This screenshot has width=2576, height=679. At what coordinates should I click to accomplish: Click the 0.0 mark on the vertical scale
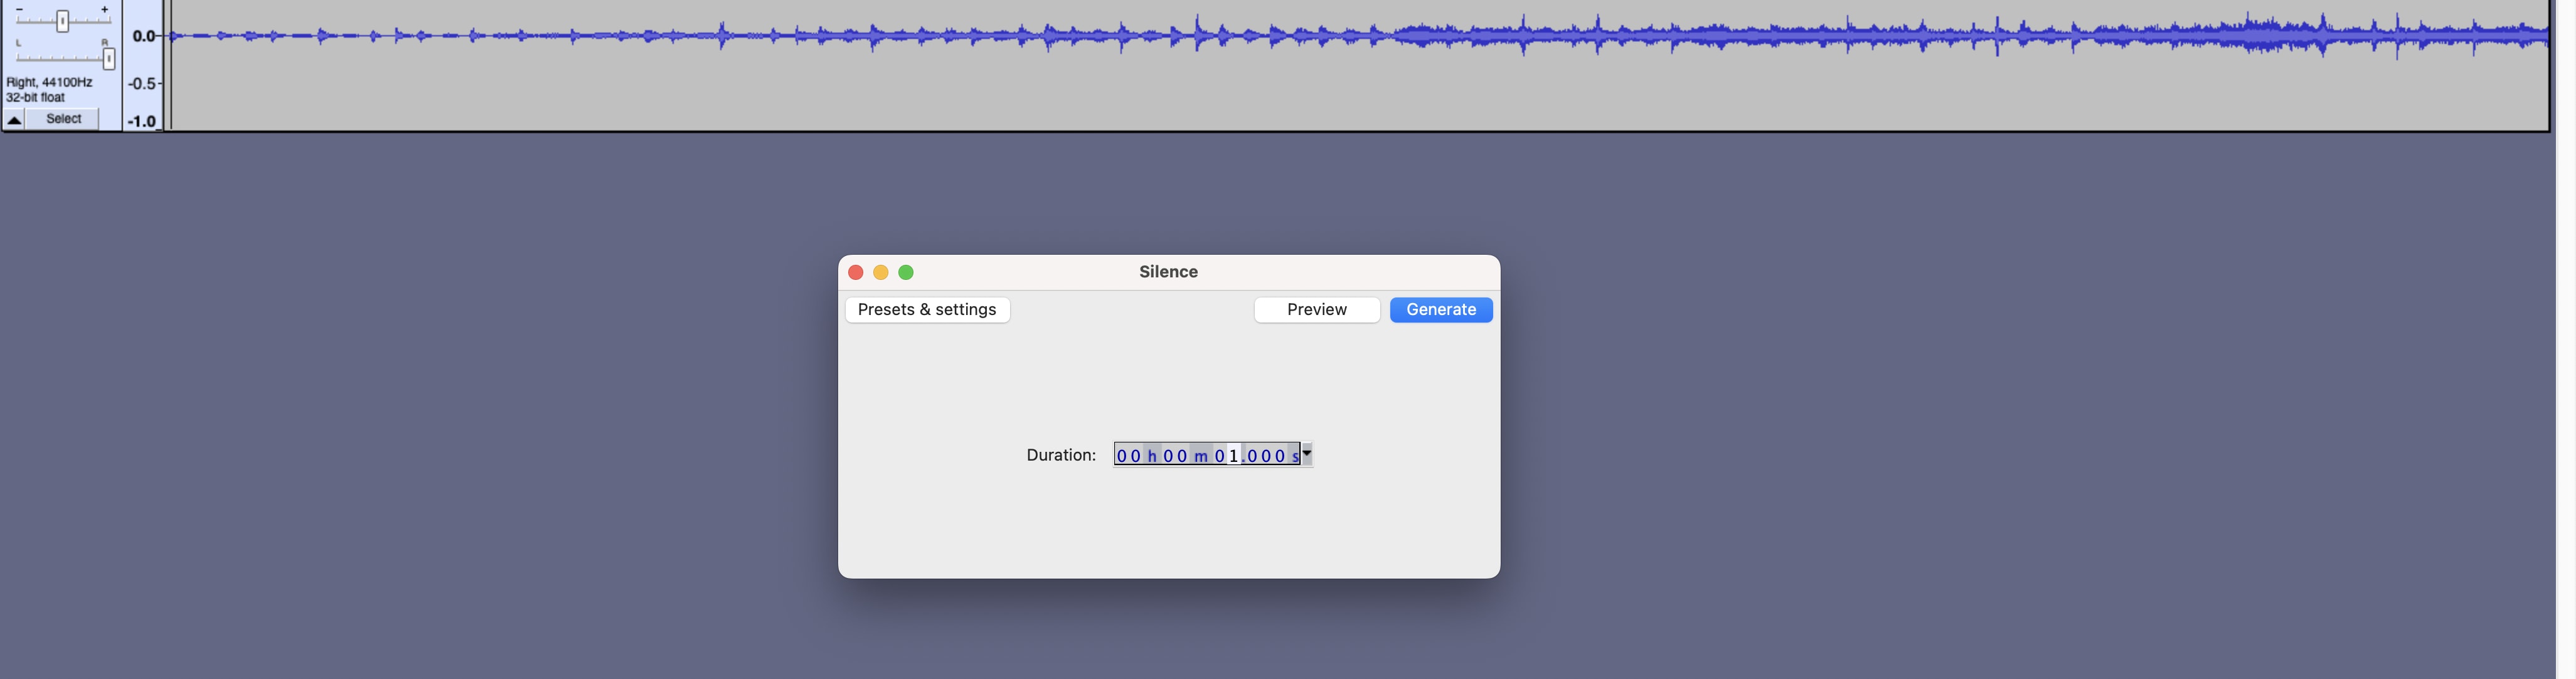(x=144, y=36)
